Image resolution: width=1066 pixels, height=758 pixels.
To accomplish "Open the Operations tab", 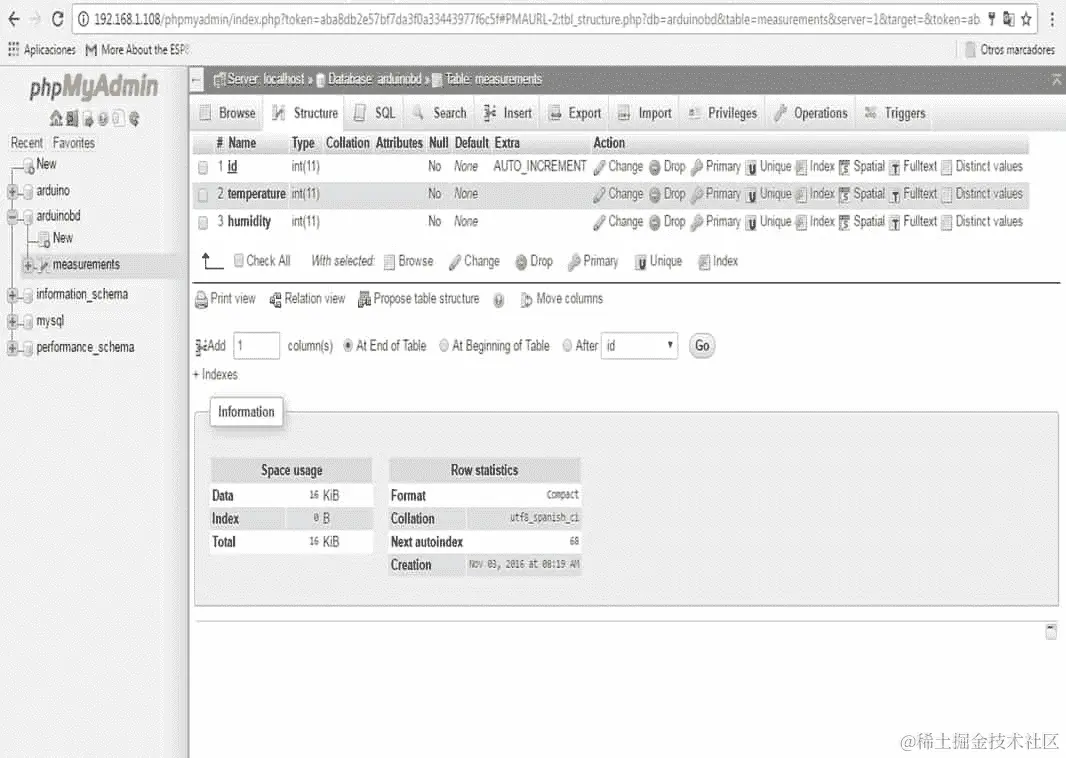I will tap(811, 114).
